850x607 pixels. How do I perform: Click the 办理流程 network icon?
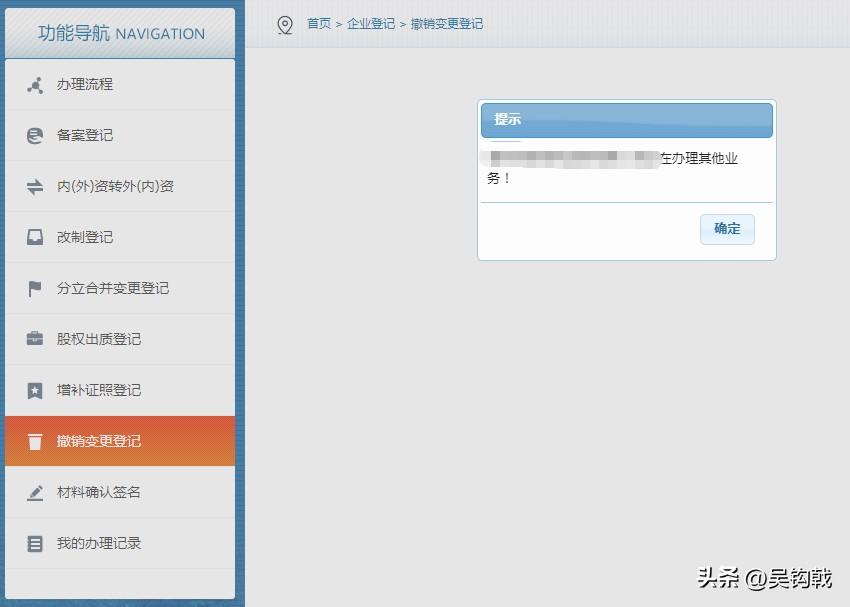(x=35, y=85)
